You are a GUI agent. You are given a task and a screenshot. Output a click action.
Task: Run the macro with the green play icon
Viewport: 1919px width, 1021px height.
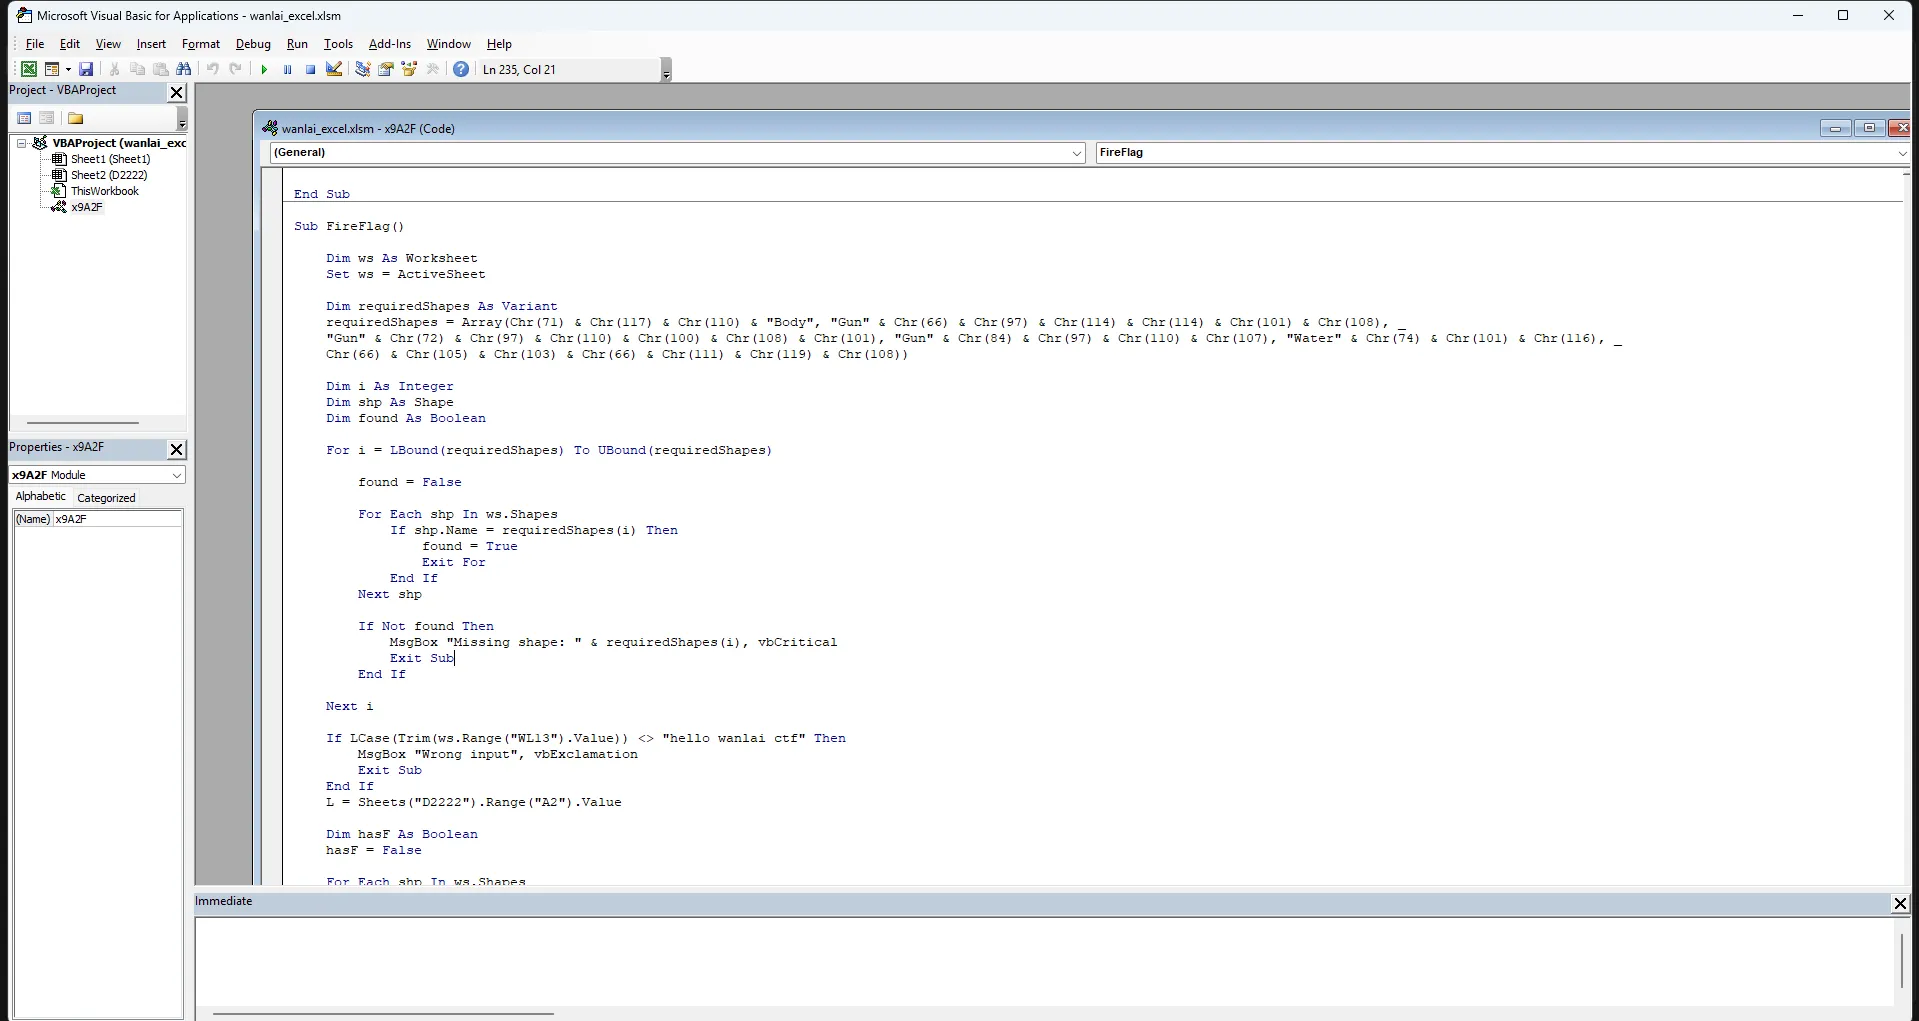click(264, 69)
